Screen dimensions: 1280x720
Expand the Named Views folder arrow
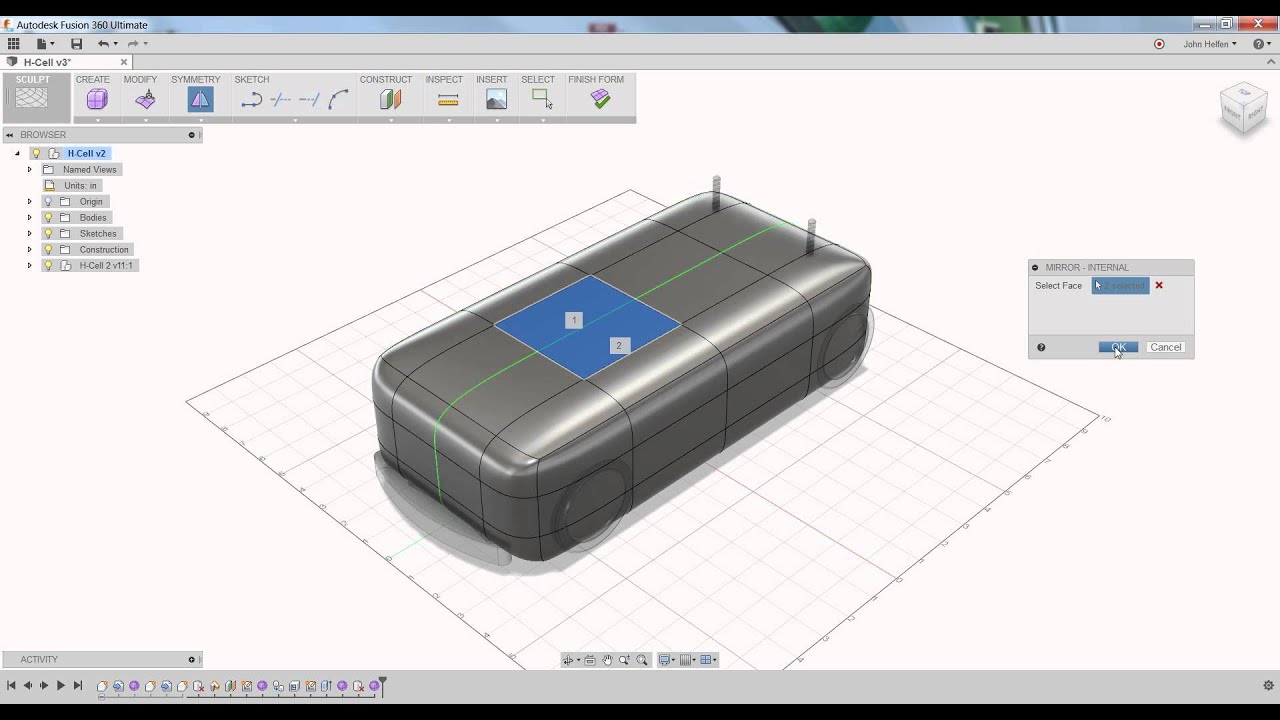click(29, 170)
